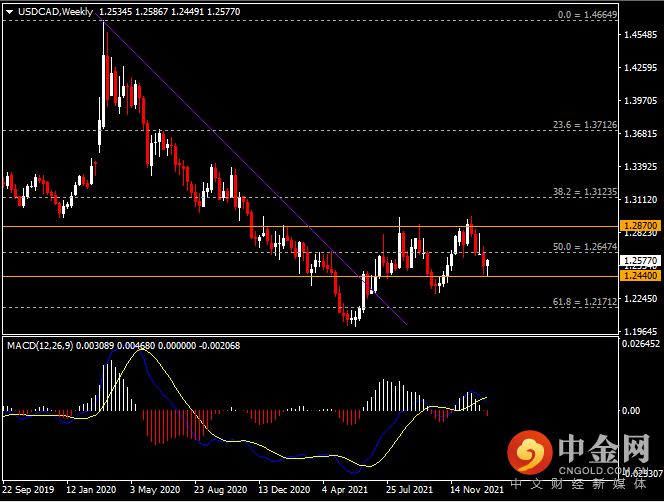Viewport: 664px width, 502px height.
Task: Click the 1.24400 orange price tag
Action: point(640,276)
